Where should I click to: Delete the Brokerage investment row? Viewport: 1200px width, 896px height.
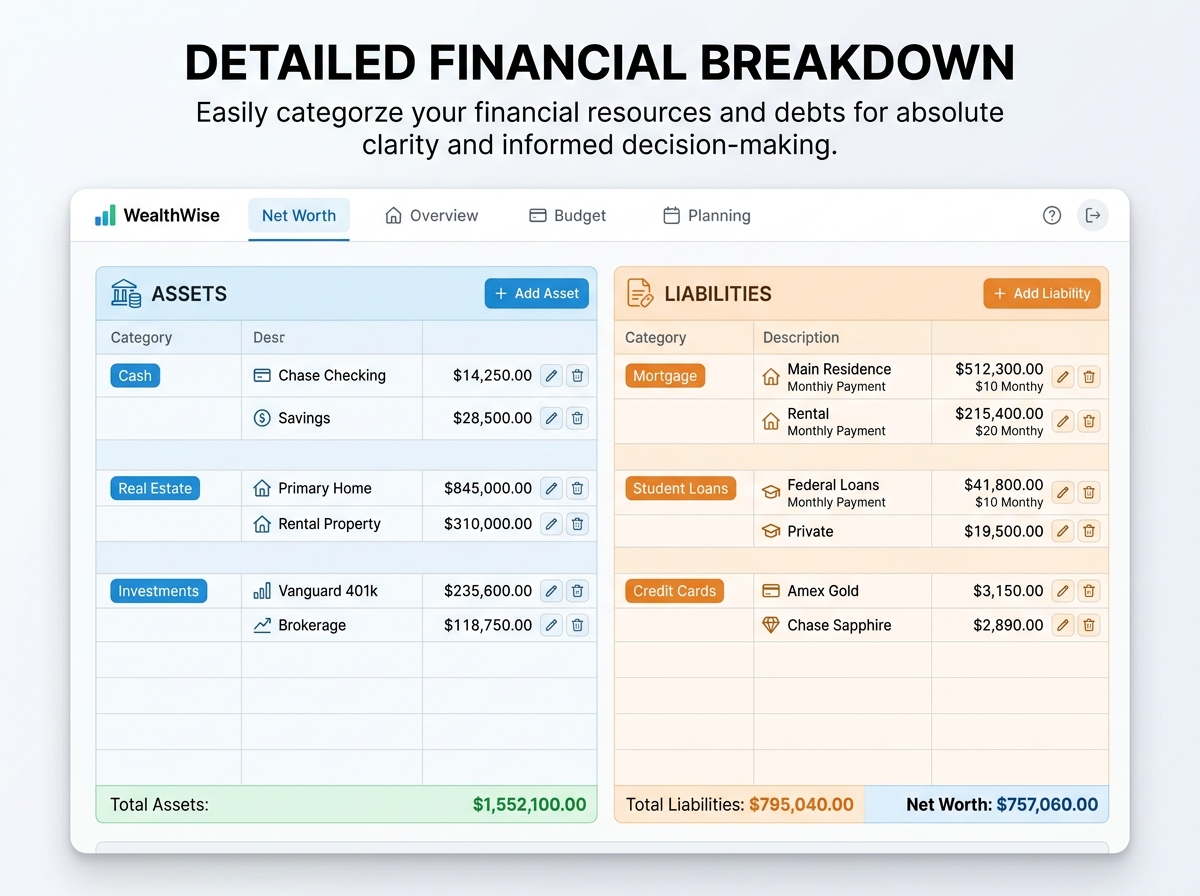click(x=577, y=625)
